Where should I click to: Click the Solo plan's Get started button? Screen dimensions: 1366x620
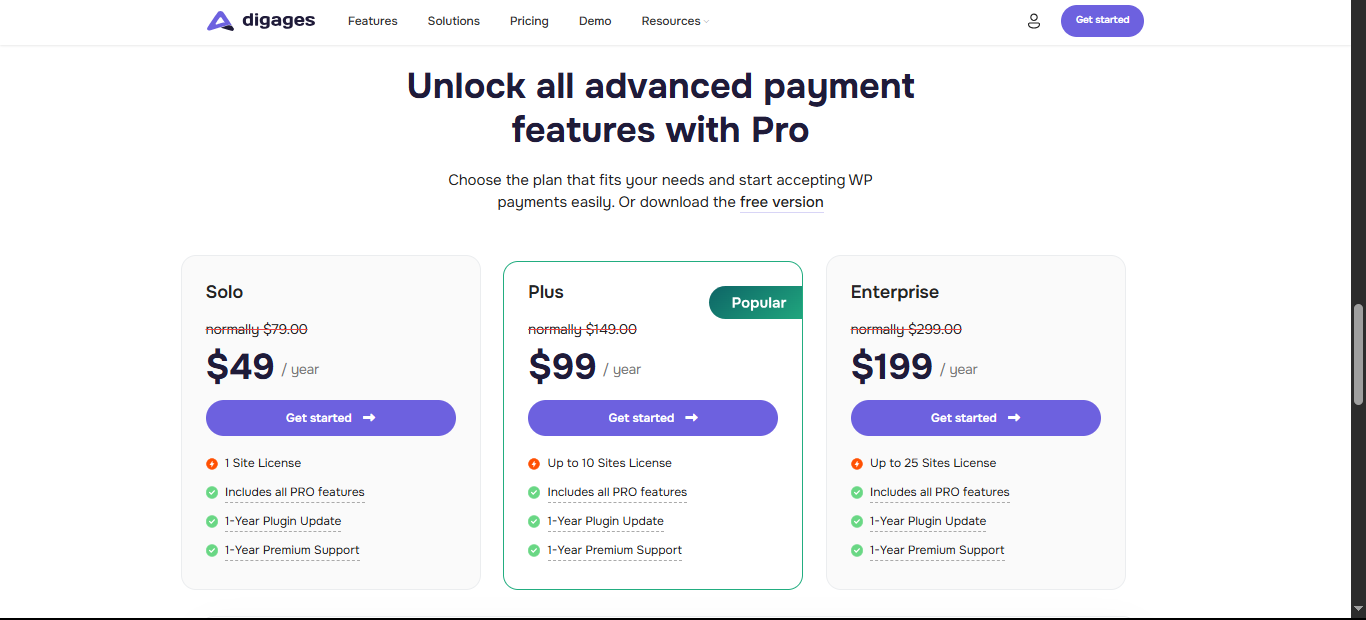click(330, 418)
